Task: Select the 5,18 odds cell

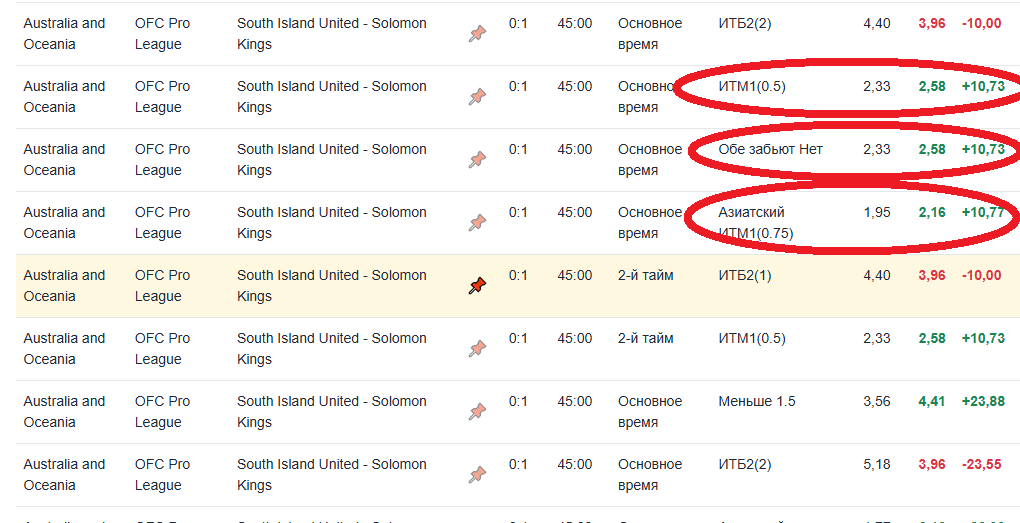Action: tap(876, 464)
